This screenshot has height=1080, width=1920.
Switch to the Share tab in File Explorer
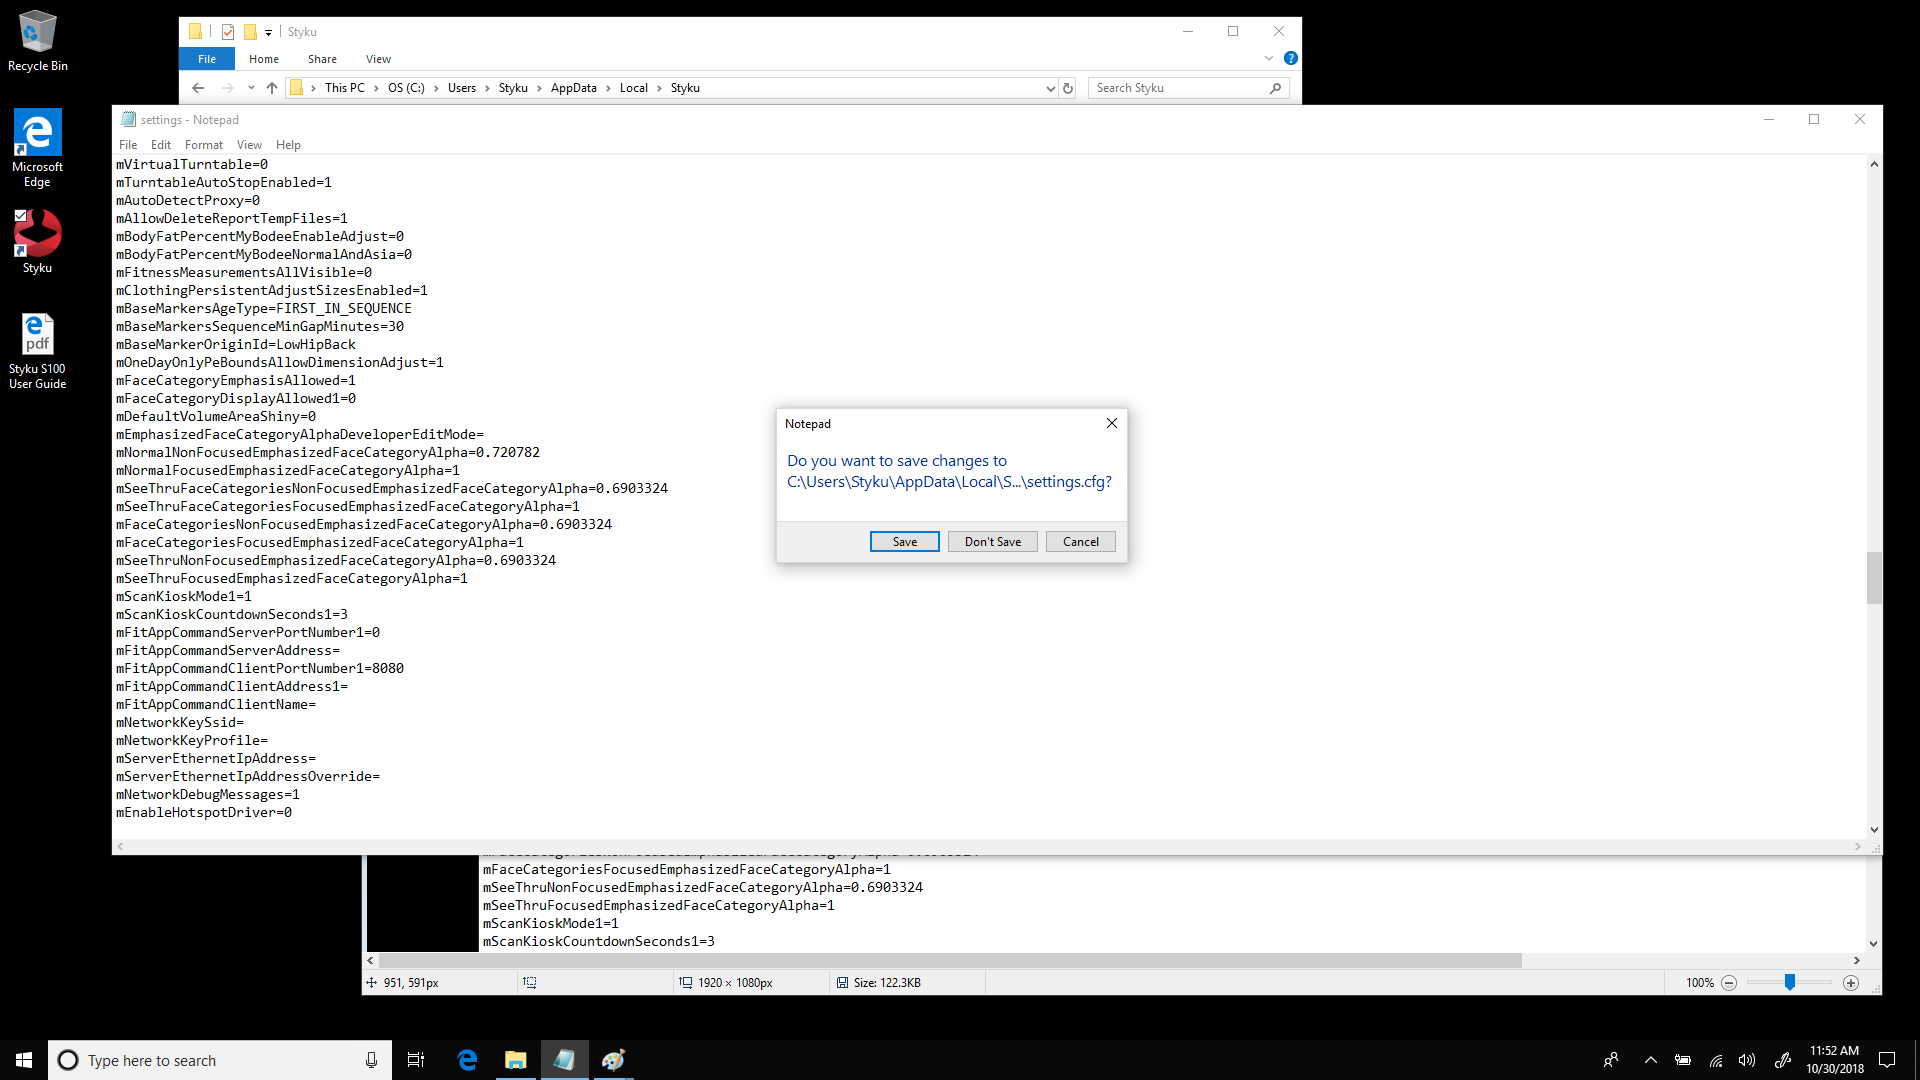(x=321, y=59)
